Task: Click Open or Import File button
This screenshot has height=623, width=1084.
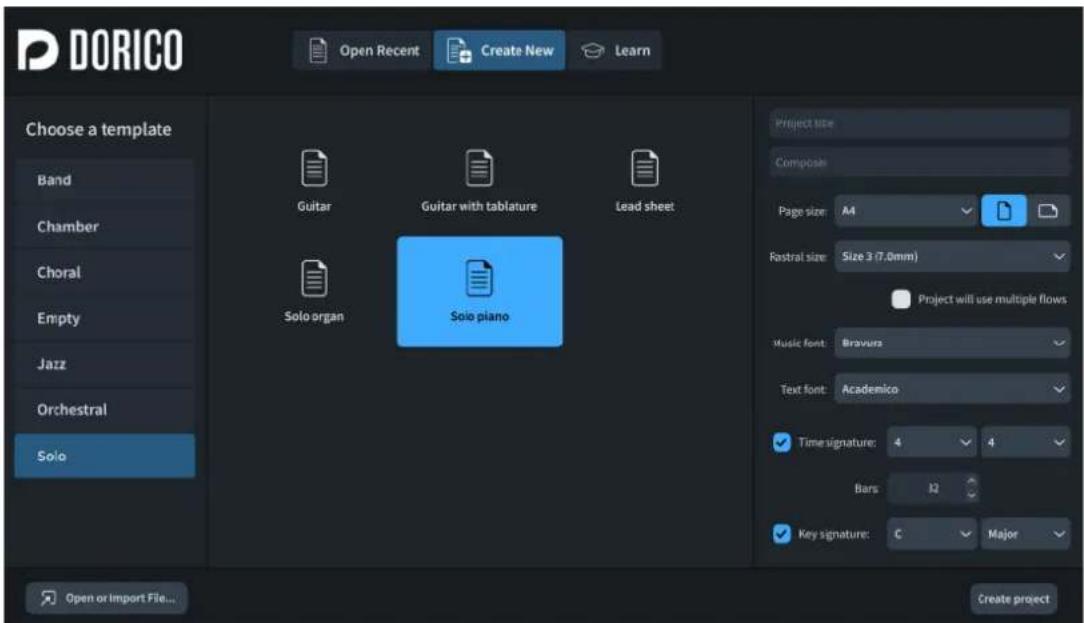Action: (106, 598)
